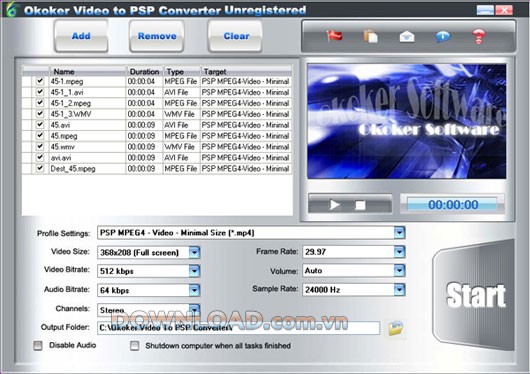Sort list by Name column header
This screenshot has width=530, height=374.
coord(88,71)
